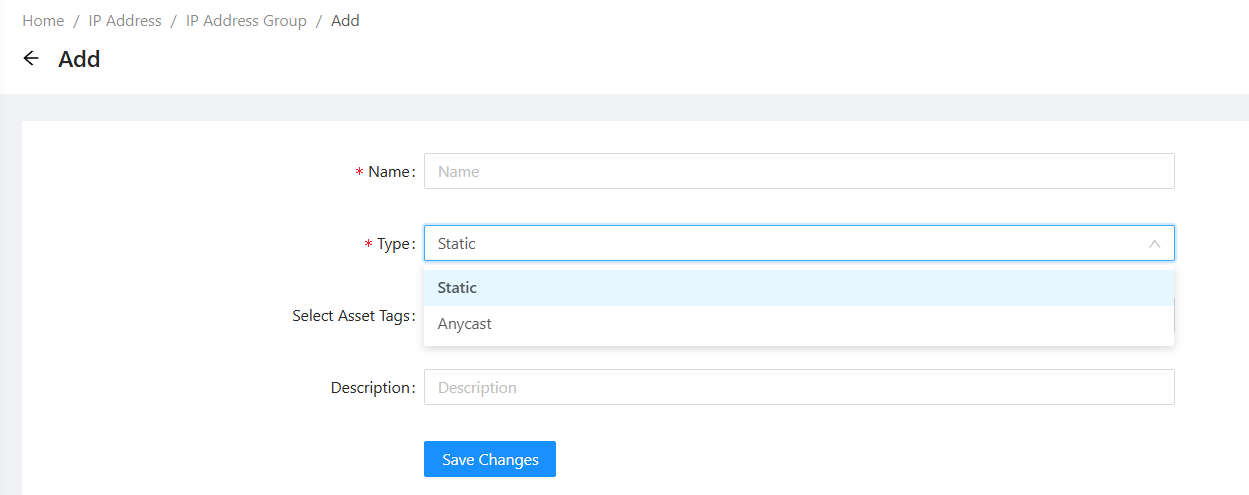Screen dimensions: 1249x495
Task: Click the Description field label
Action: point(371,388)
